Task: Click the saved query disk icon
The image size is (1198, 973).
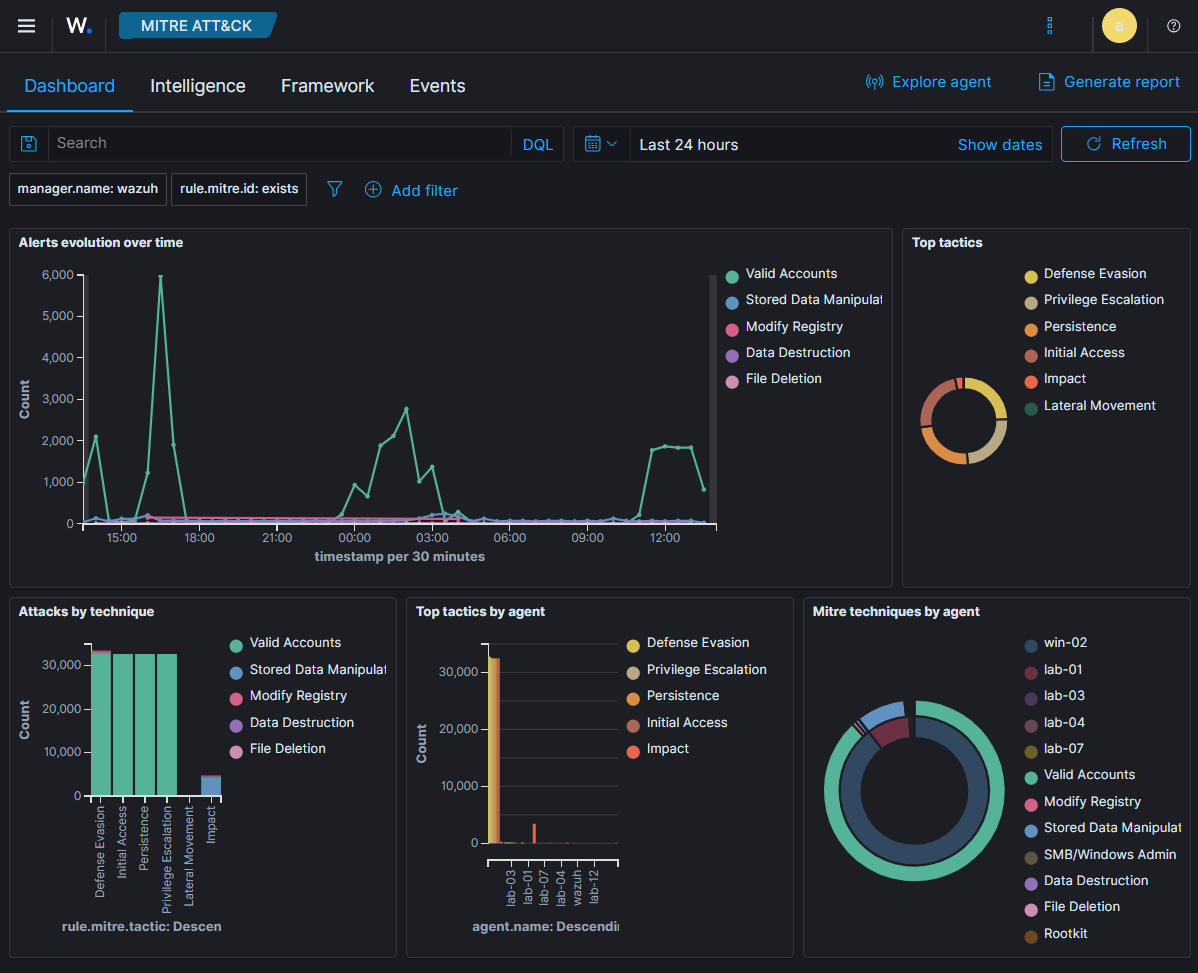Action: click(x=29, y=144)
